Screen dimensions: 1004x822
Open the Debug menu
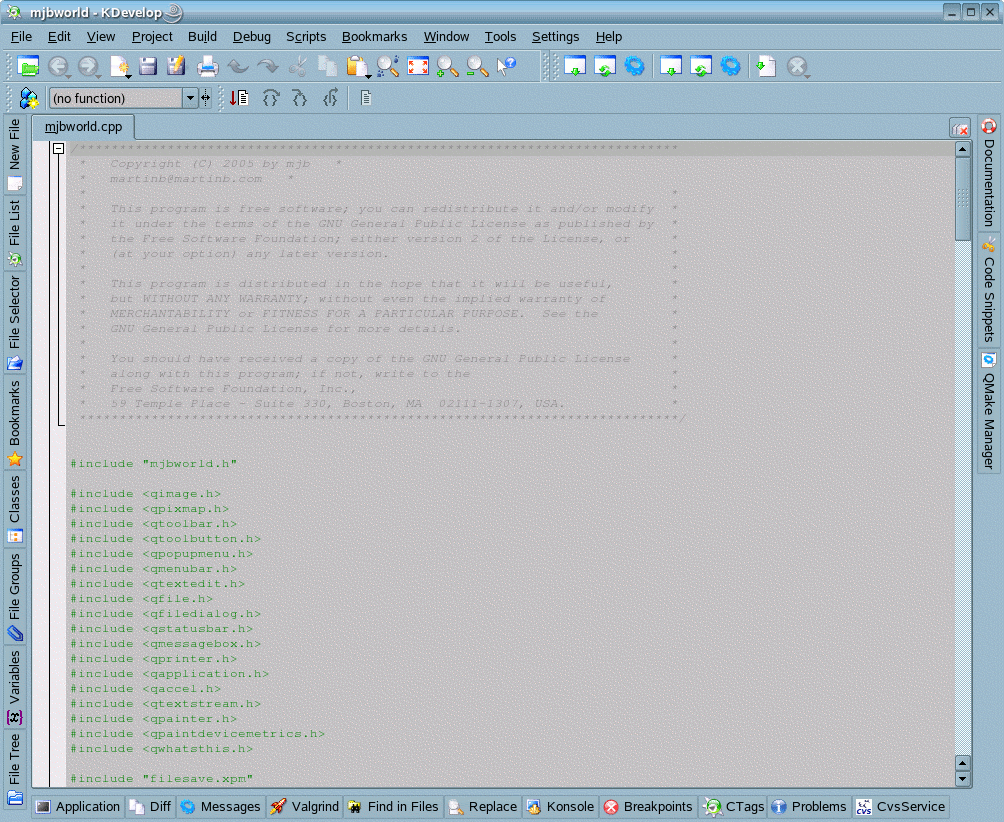251,36
